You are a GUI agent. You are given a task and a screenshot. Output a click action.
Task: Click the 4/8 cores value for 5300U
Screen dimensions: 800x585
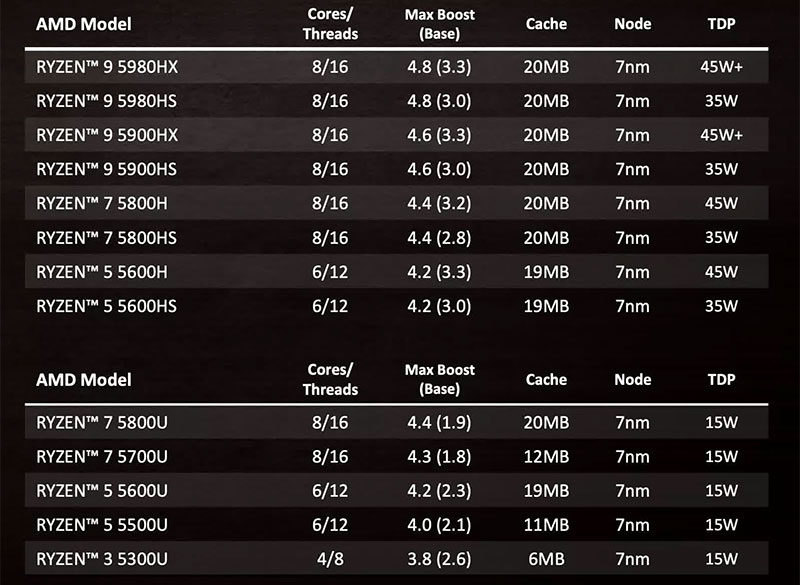pos(330,559)
